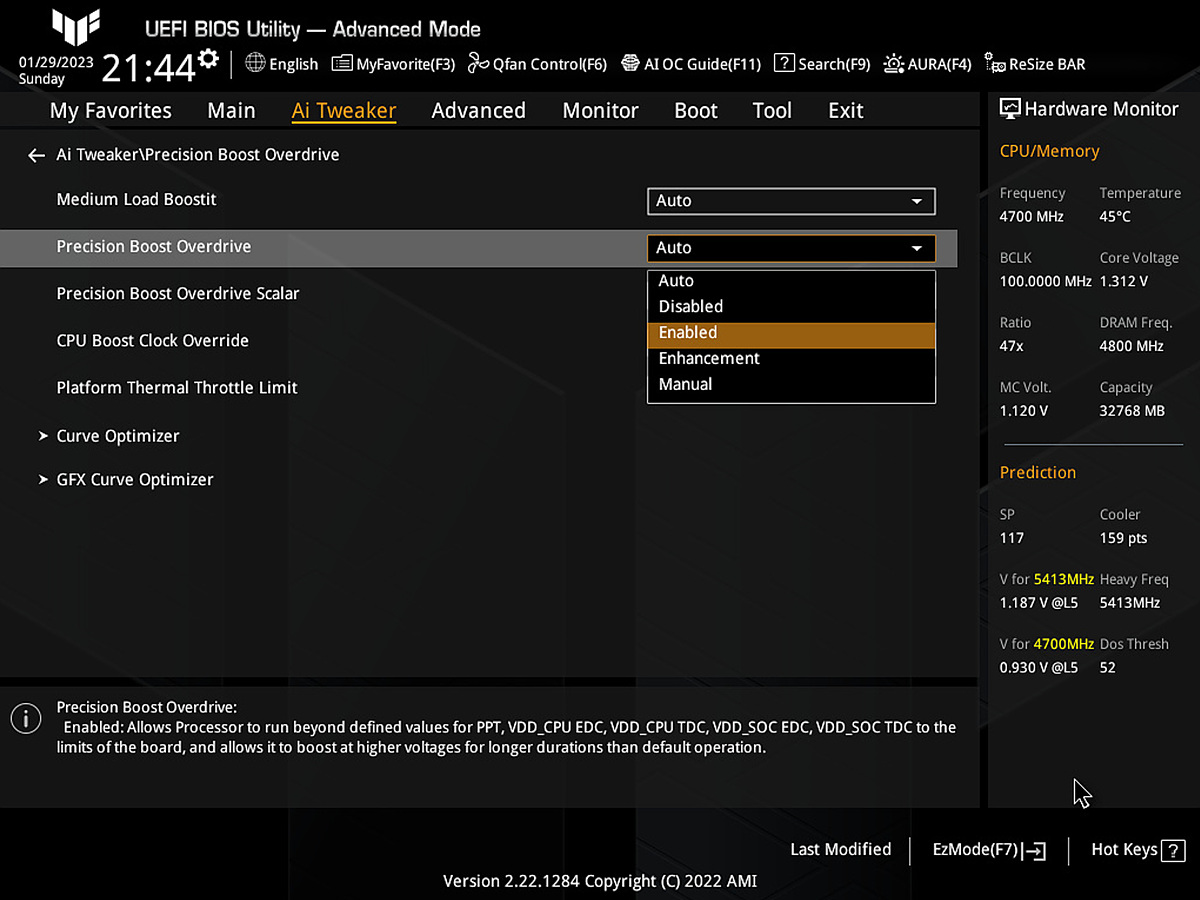Viewport: 1200px width, 900px height.
Task: Open the Medium Load Boostit dropdown
Action: point(791,201)
